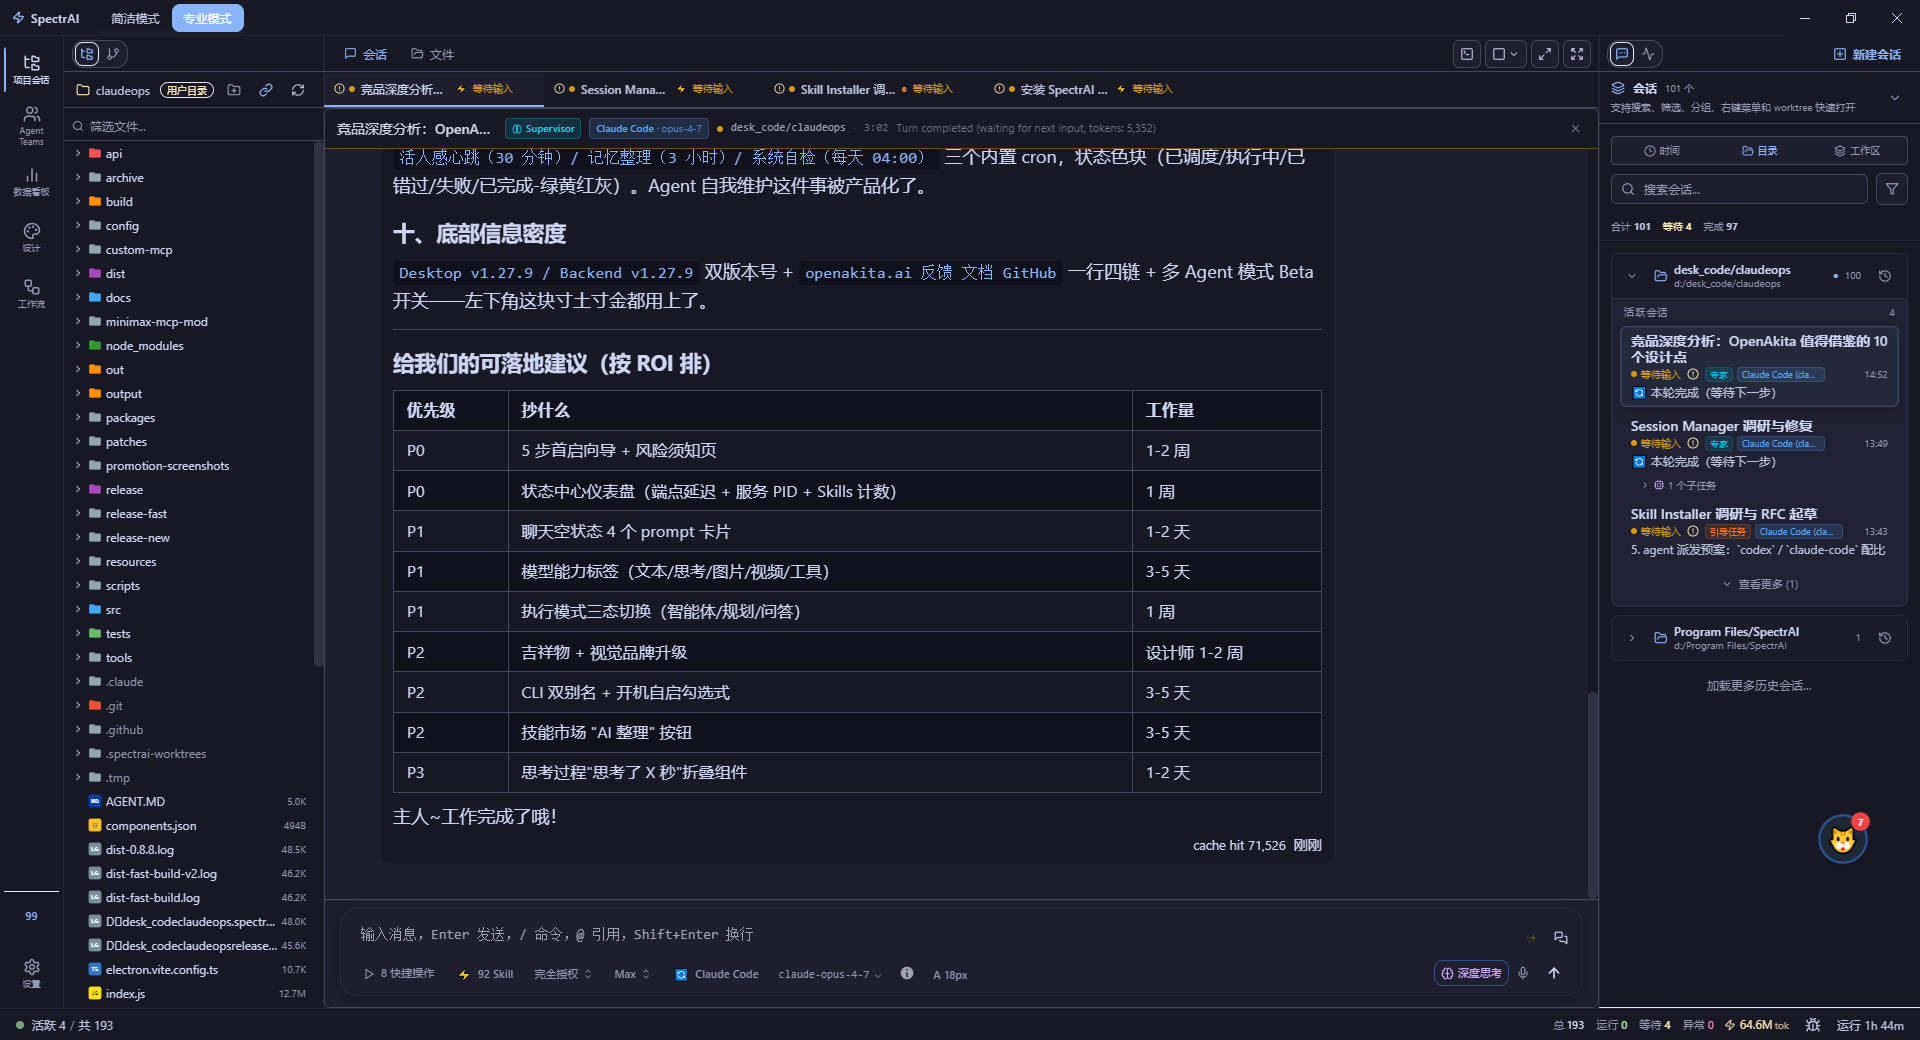Switch to 简洁模式
This screenshot has width=1920, height=1040.
point(135,18)
